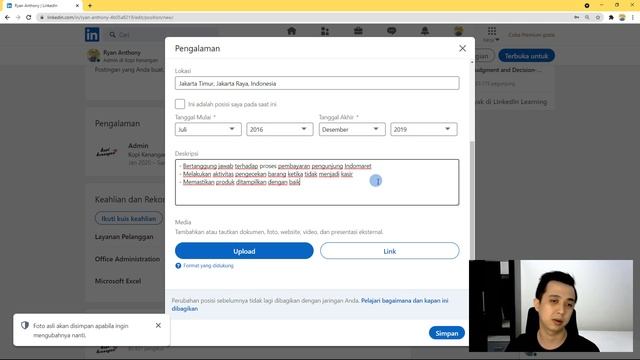Click 'Office Administration' skill

click(x=127, y=259)
